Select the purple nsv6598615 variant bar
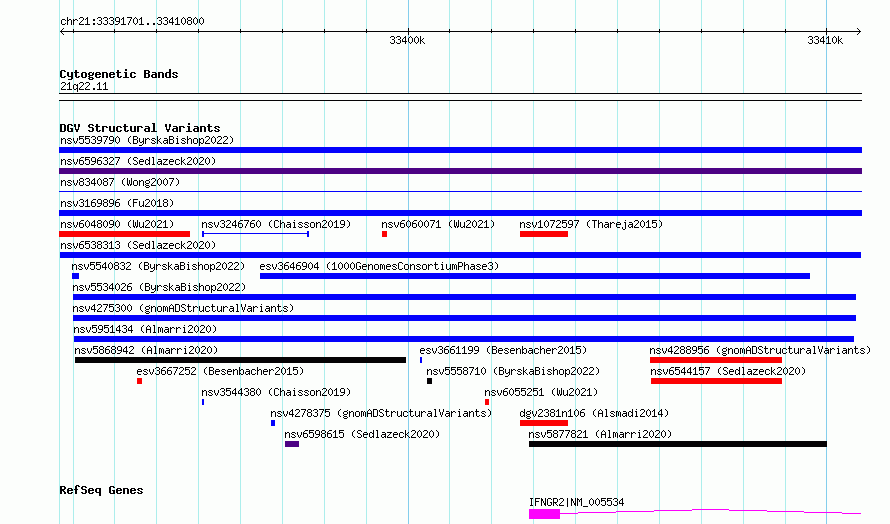 coord(292,444)
